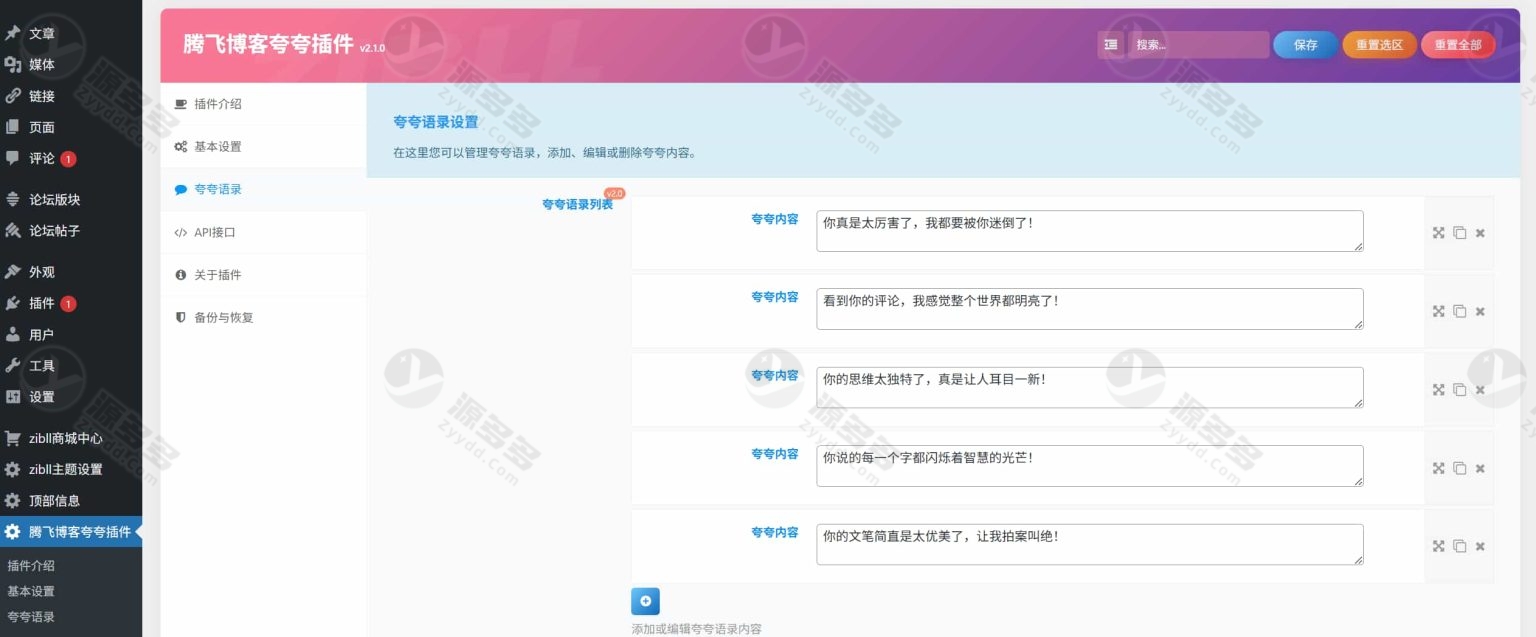1536x637 pixels.
Task: Click the expand-all icon beside search box
Action: (x=1110, y=45)
